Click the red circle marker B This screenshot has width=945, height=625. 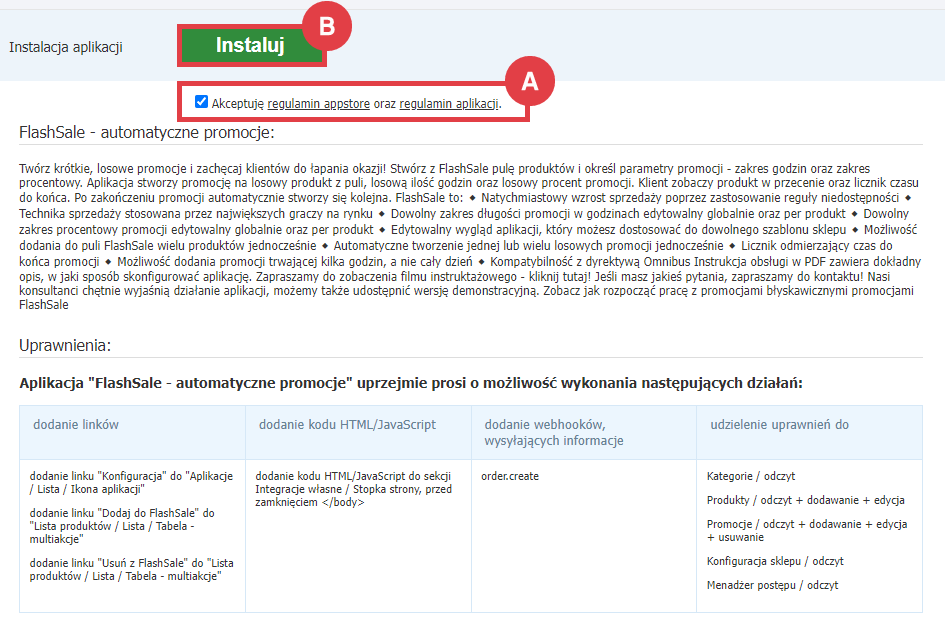[326, 27]
